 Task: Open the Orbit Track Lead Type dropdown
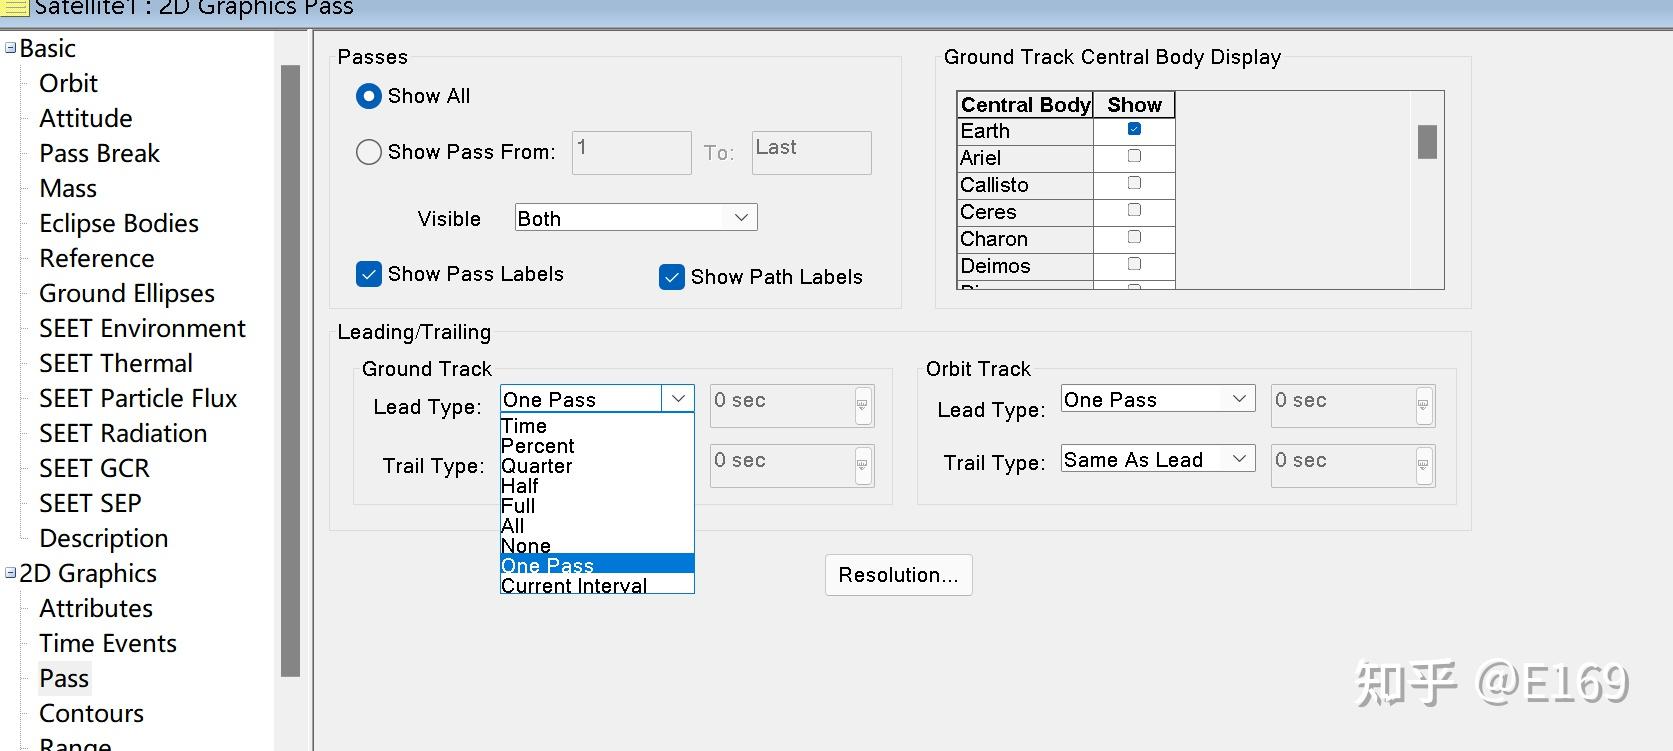[x=1239, y=399]
